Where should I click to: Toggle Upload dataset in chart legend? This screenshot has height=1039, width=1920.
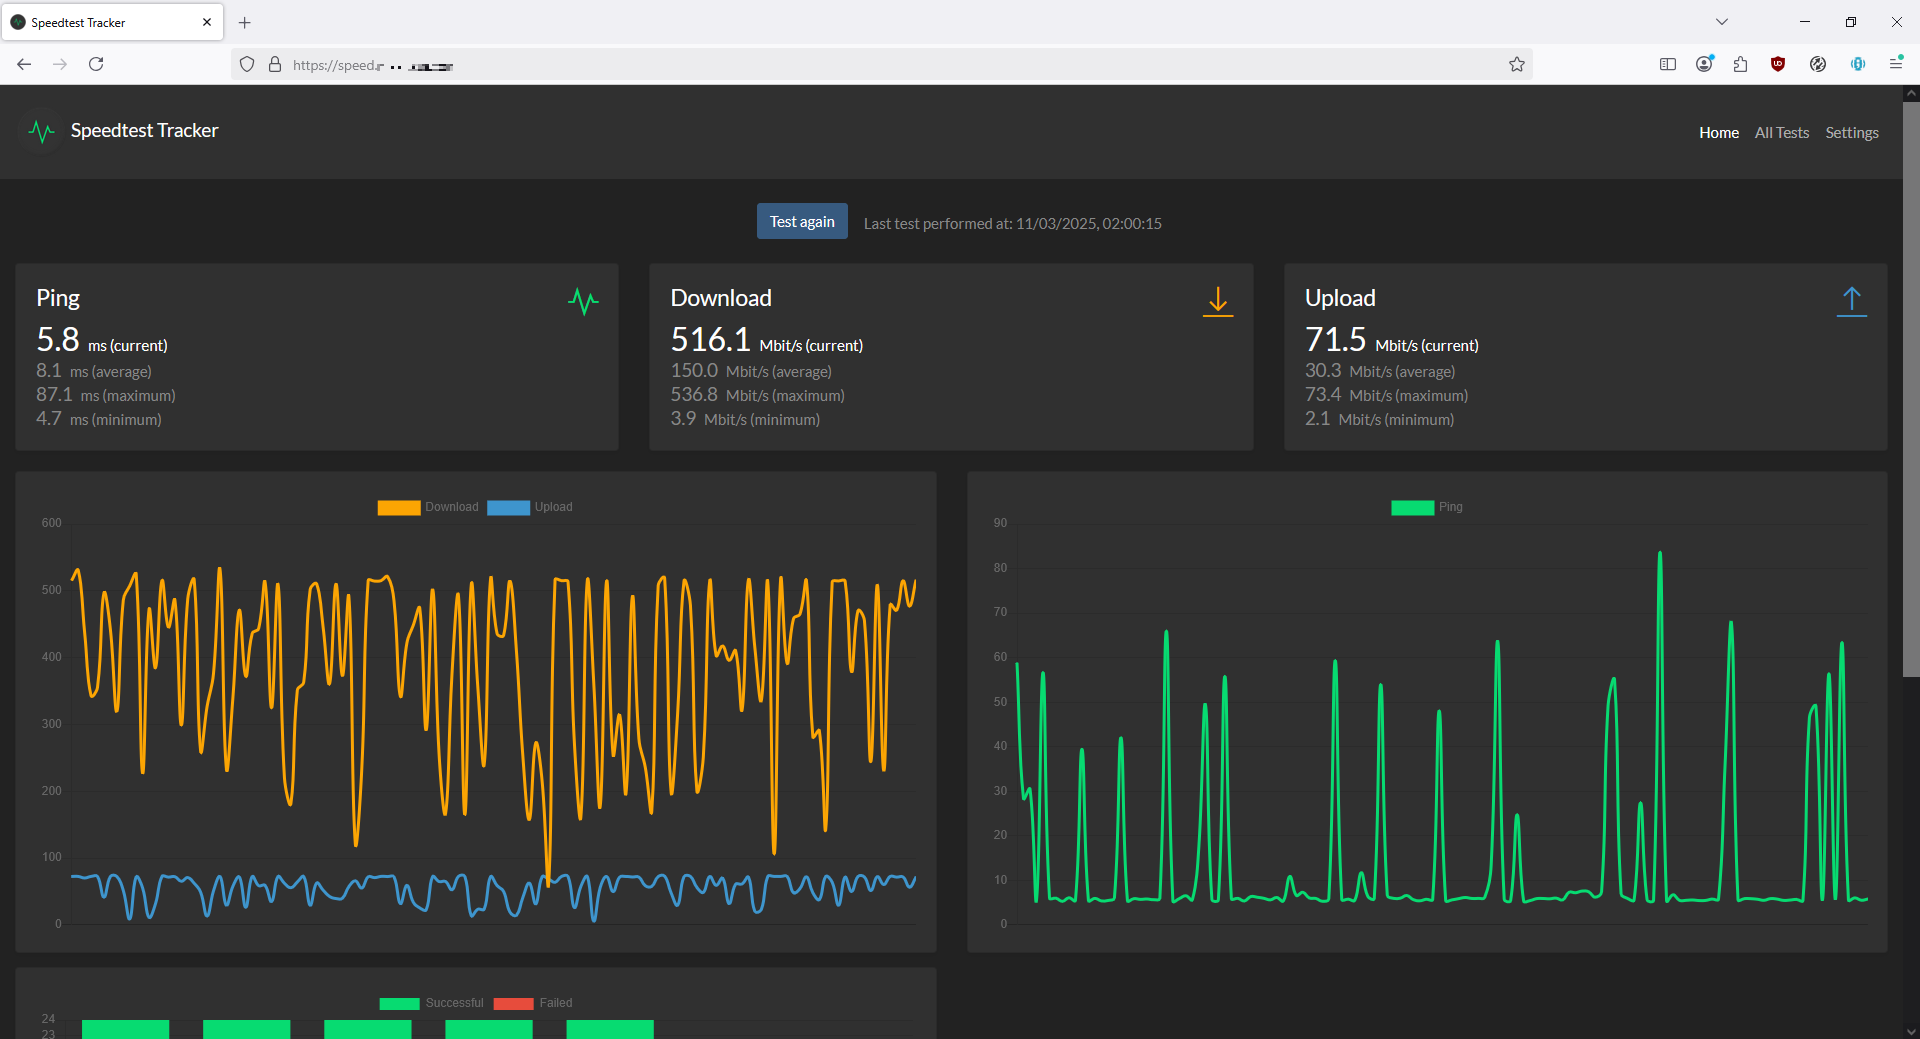point(530,507)
